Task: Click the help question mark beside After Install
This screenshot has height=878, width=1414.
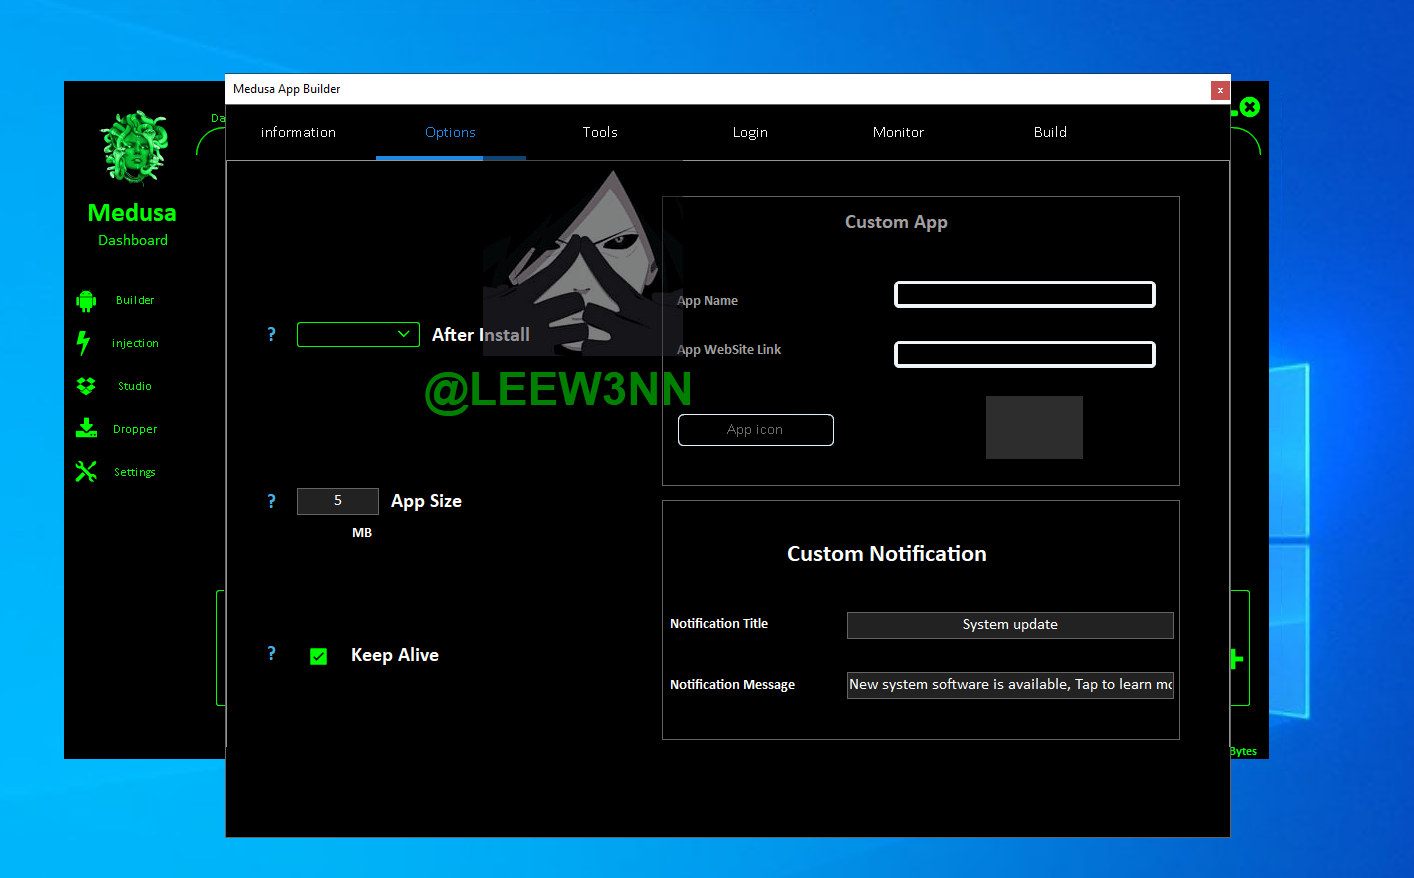Action: 271,335
